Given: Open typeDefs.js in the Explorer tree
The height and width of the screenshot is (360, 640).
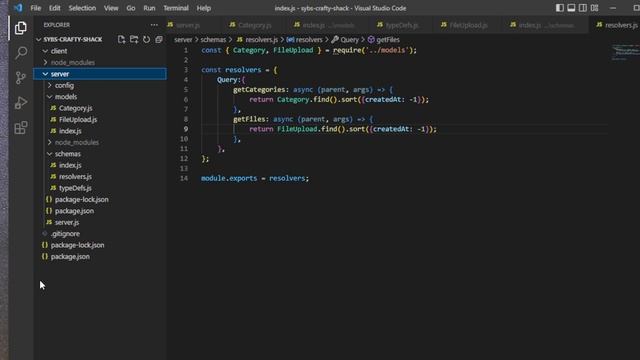Looking at the screenshot, I should (75, 188).
